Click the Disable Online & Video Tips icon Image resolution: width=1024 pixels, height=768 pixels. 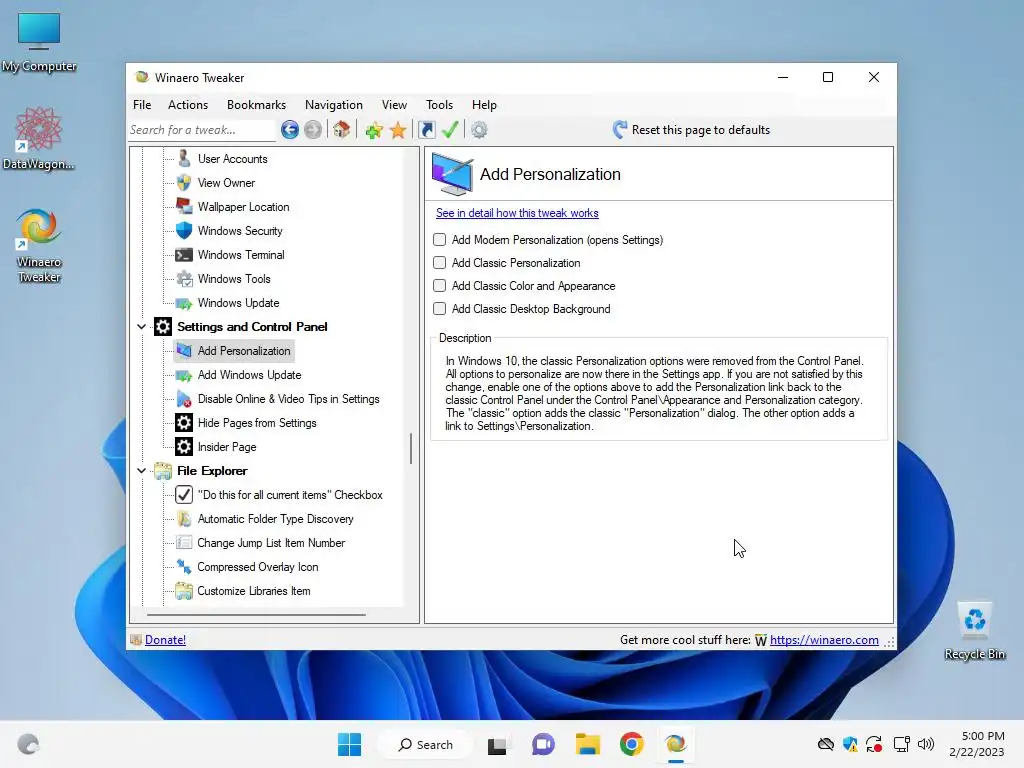(184, 399)
